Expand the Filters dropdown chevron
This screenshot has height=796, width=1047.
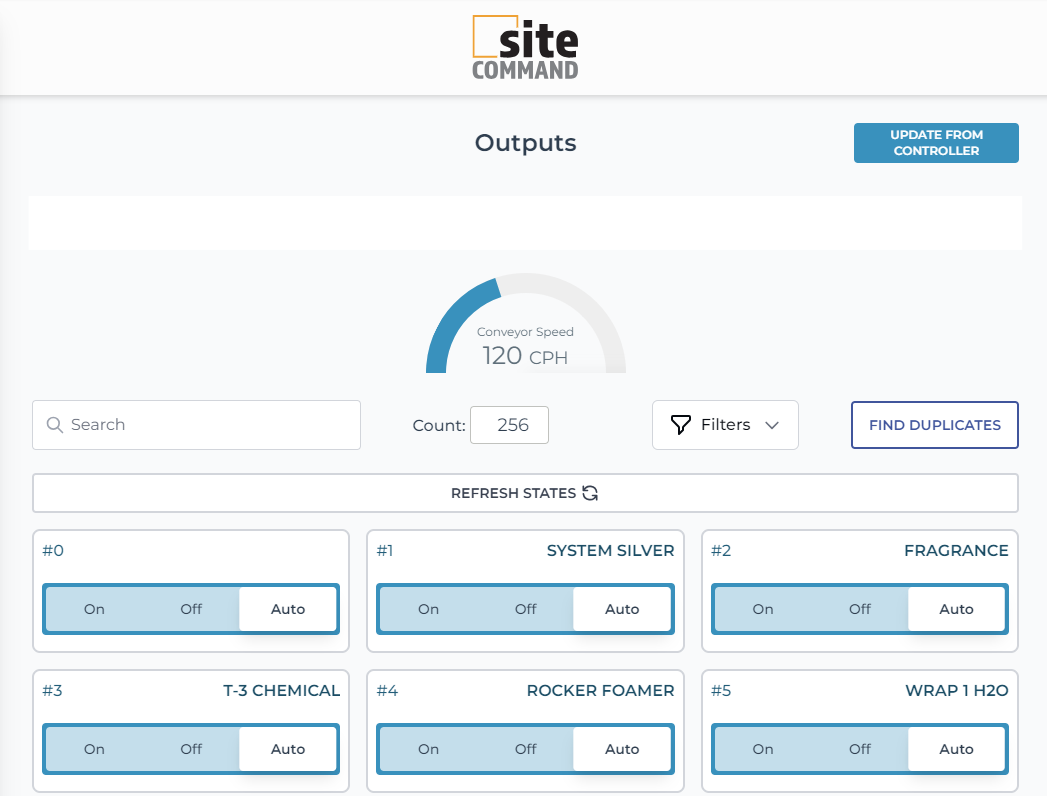772,425
